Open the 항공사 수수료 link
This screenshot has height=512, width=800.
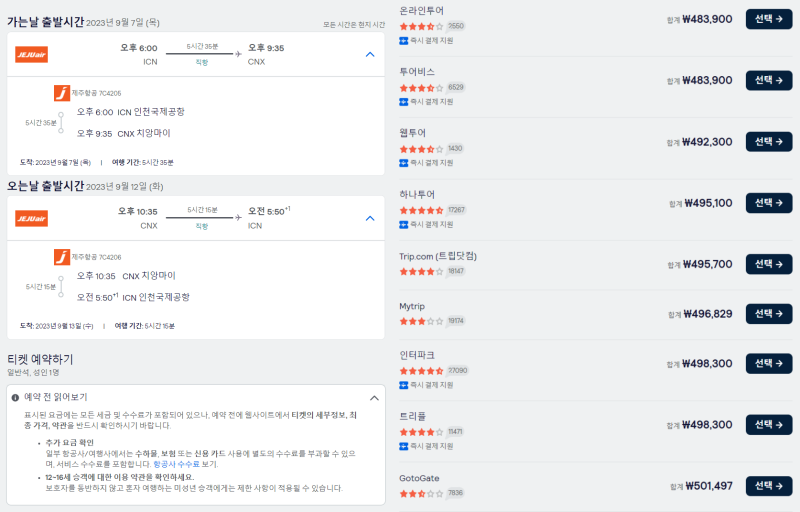coord(177,464)
